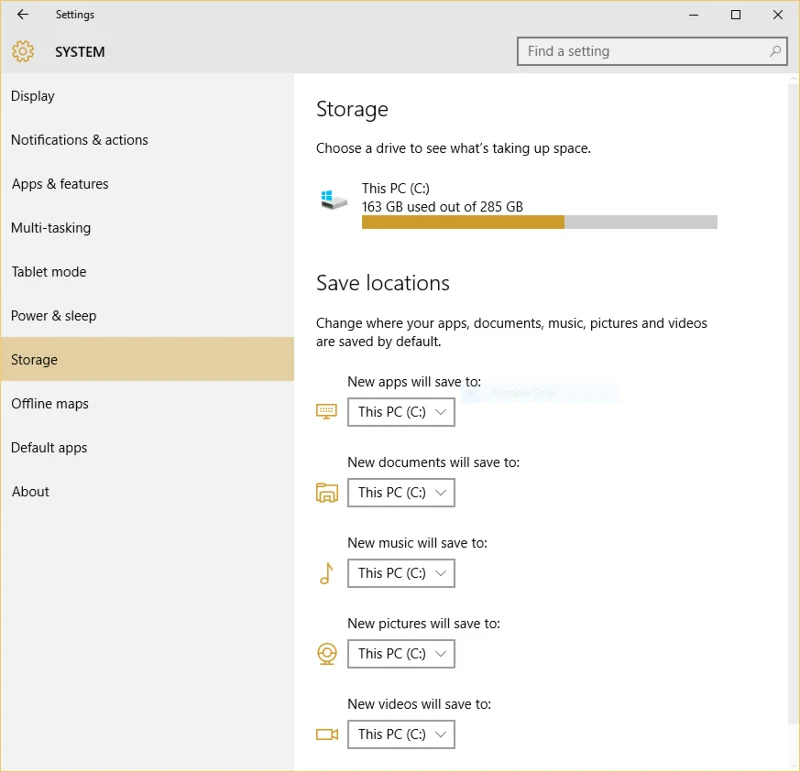Open the new music save location dropdown
This screenshot has width=800, height=772.
pyautogui.click(x=401, y=573)
